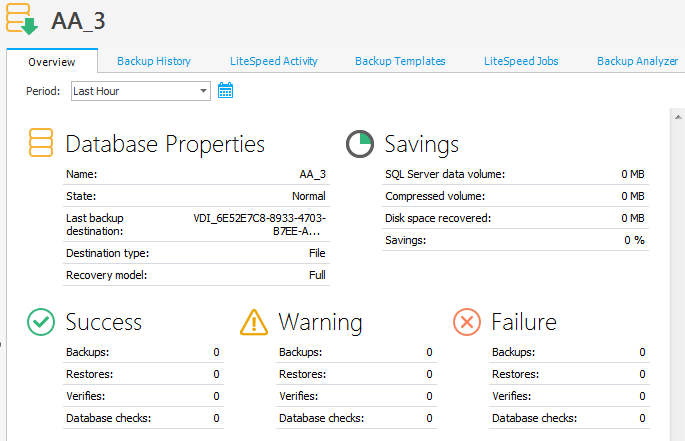Select the Last Hour period combo box
This screenshot has width=685, height=441.
point(134,91)
